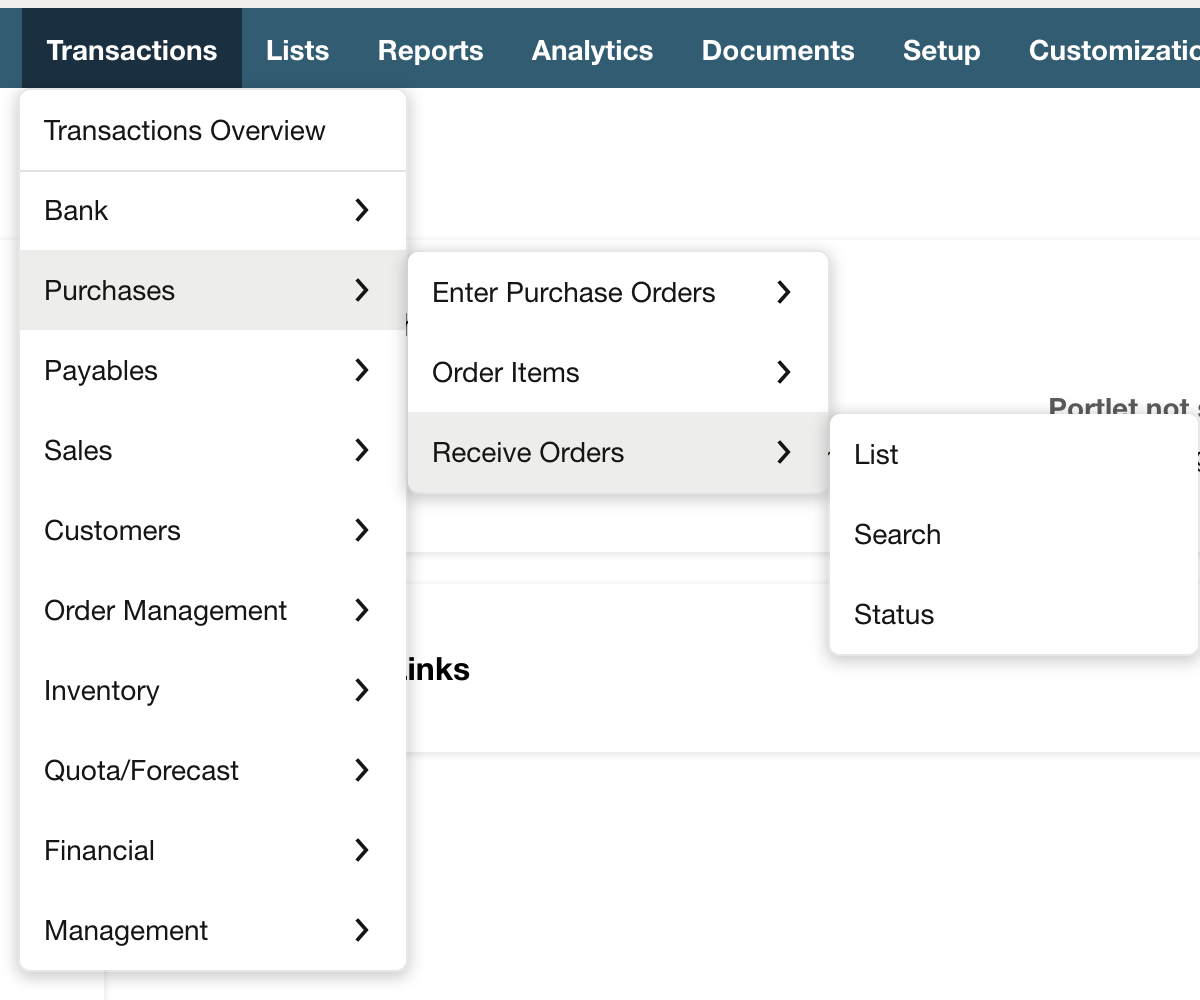The width and height of the screenshot is (1200, 1000).
Task: Click the chevron next to Payables
Action: [362, 370]
